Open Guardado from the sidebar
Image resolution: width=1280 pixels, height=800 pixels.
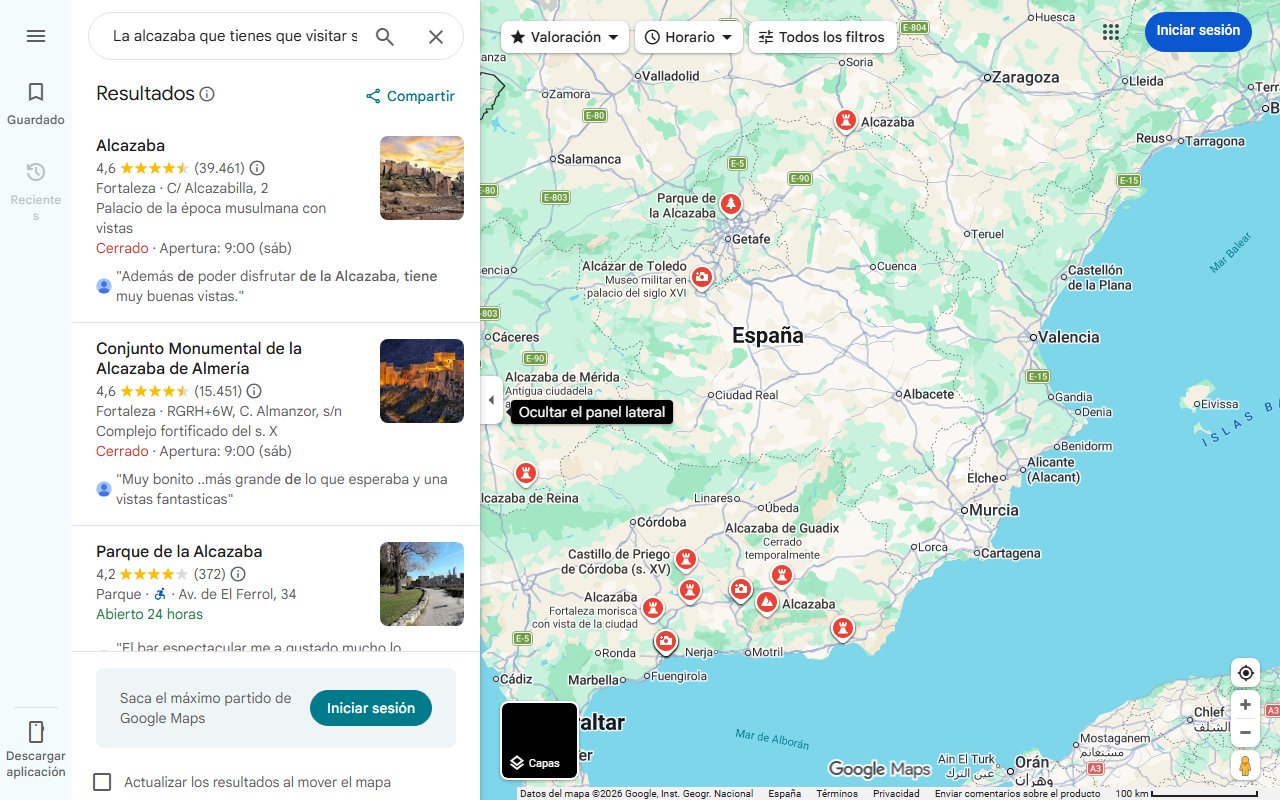point(36,100)
